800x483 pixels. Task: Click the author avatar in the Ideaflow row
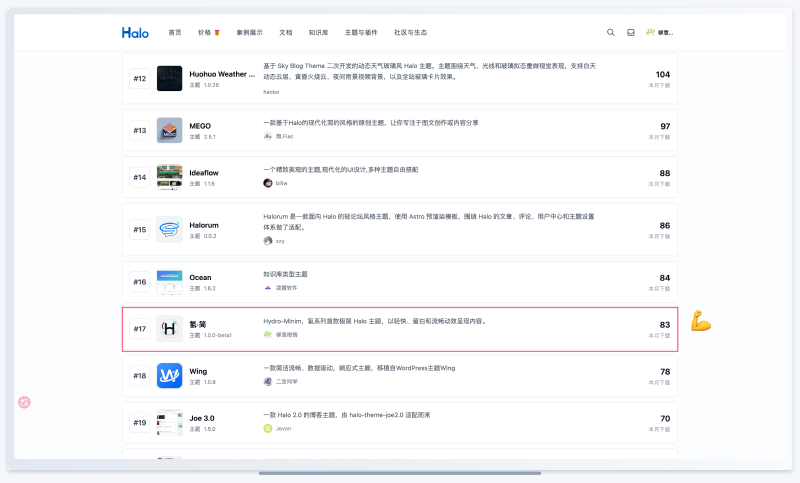click(268, 183)
